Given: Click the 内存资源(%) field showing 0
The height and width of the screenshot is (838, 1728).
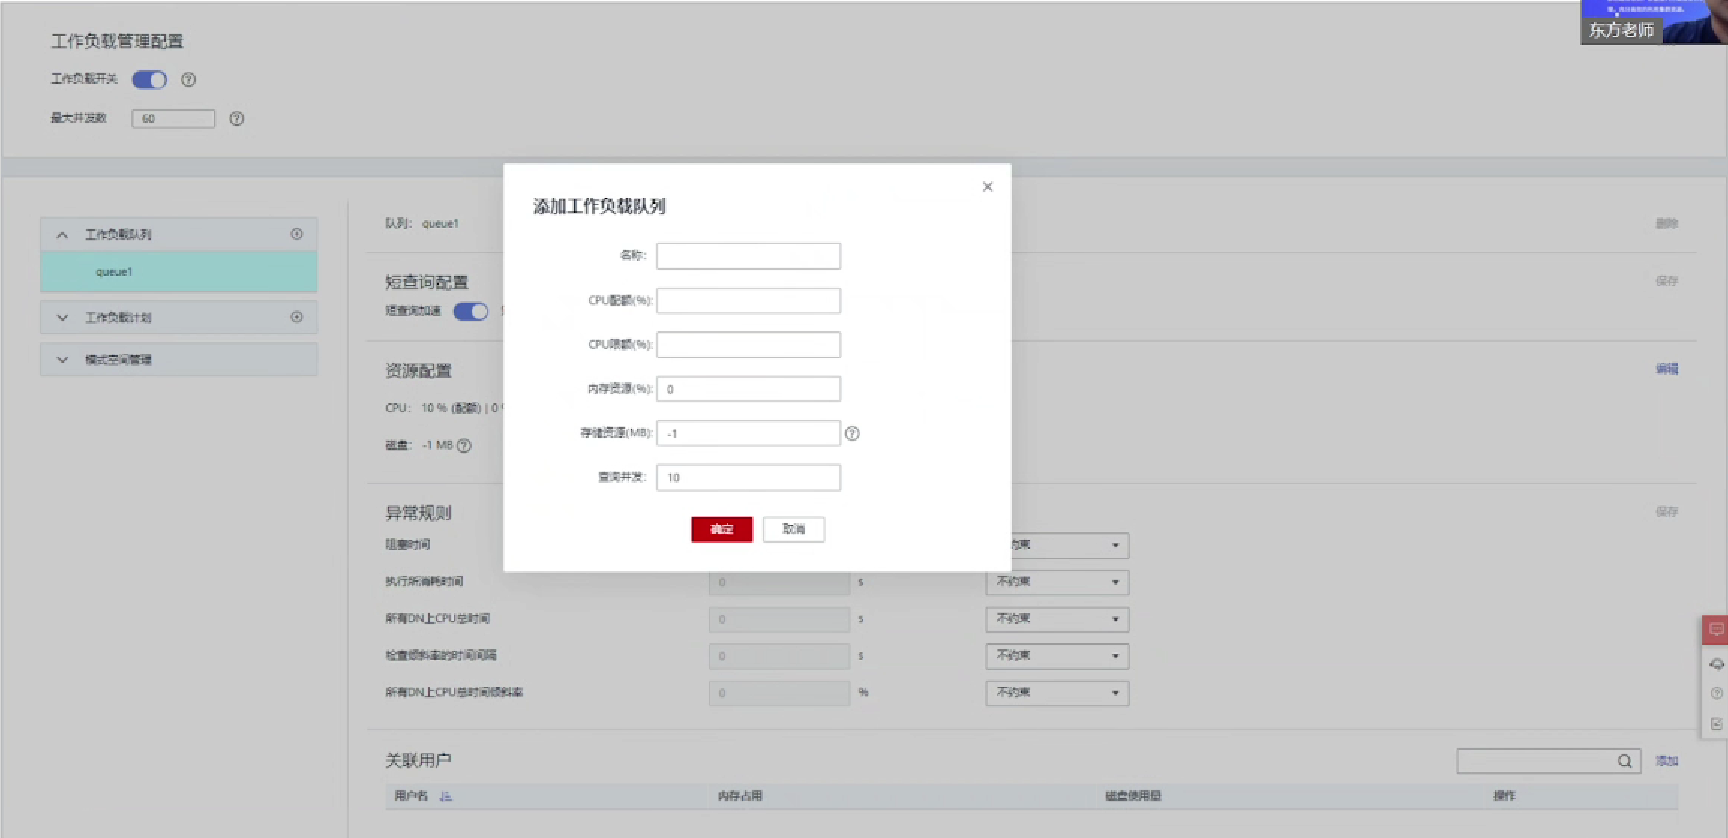Looking at the screenshot, I should (748, 389).
